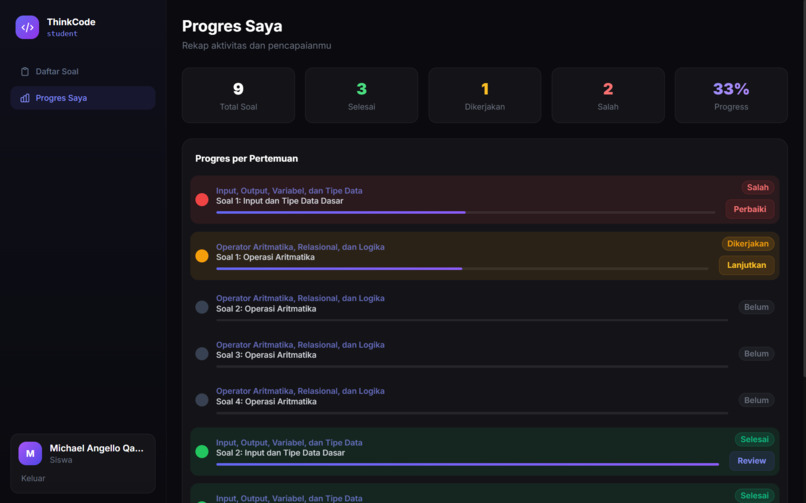Click the 'student' role label under ThinkCode
Viewport: 806px width, 503px height.
[x=62, y=34]
